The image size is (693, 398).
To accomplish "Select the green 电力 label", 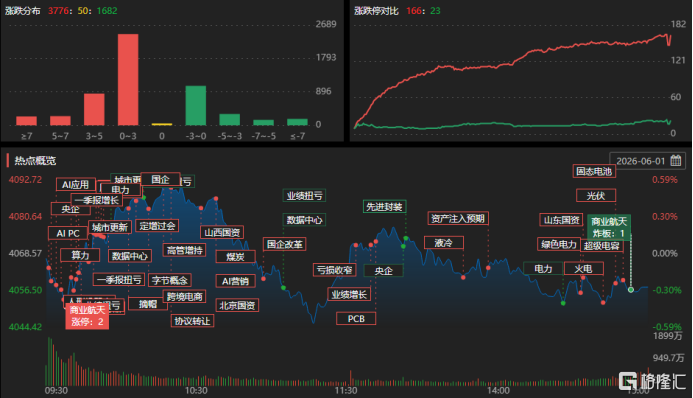I will click(543, 269).
